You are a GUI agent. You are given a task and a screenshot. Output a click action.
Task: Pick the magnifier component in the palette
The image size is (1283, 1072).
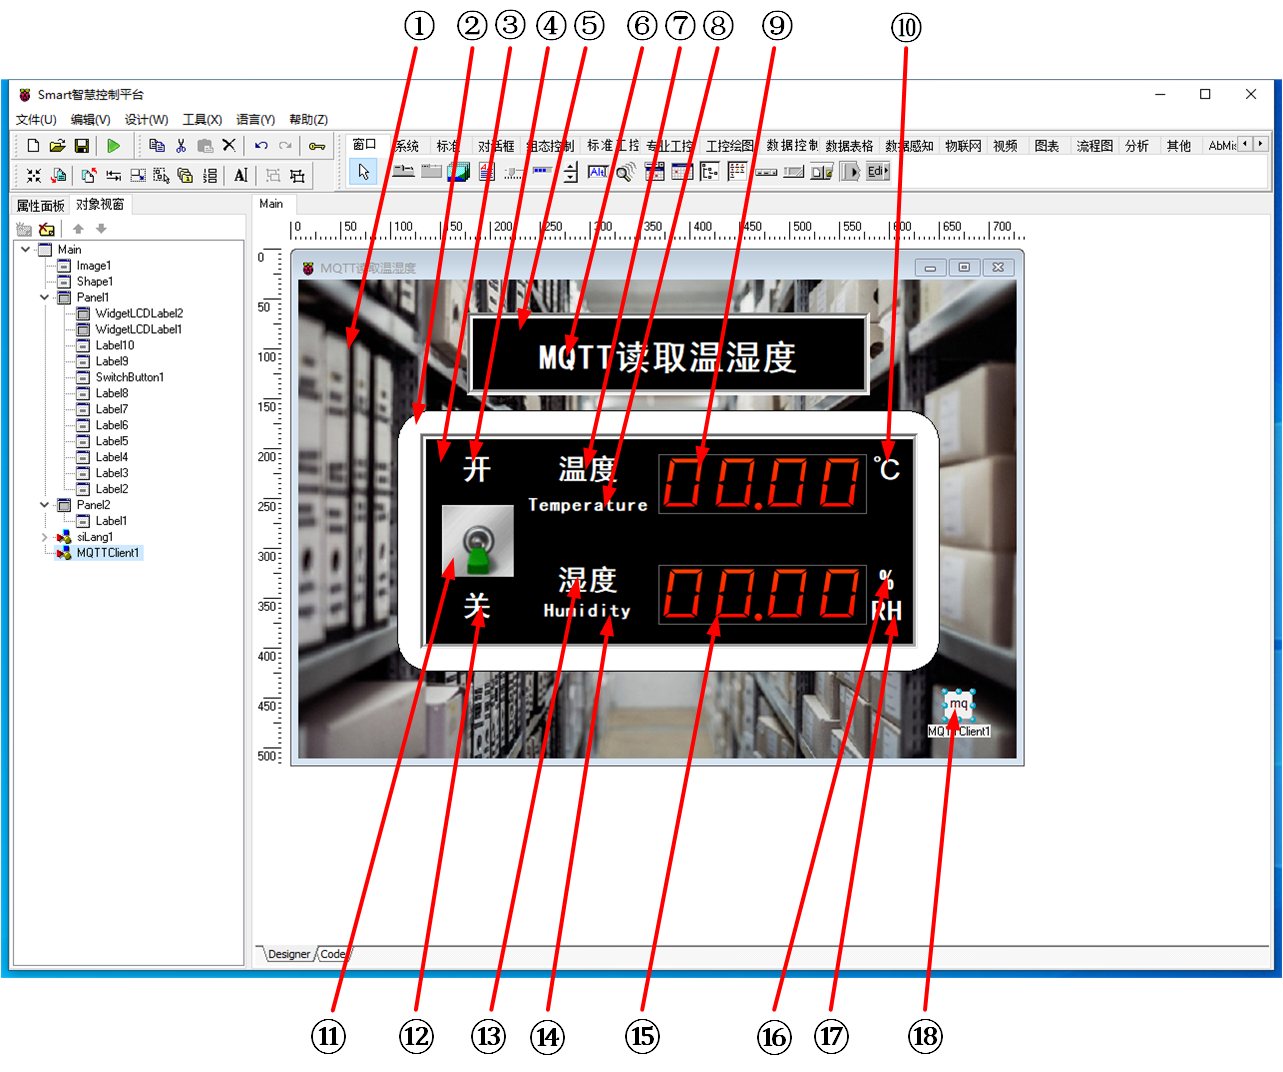625,172
